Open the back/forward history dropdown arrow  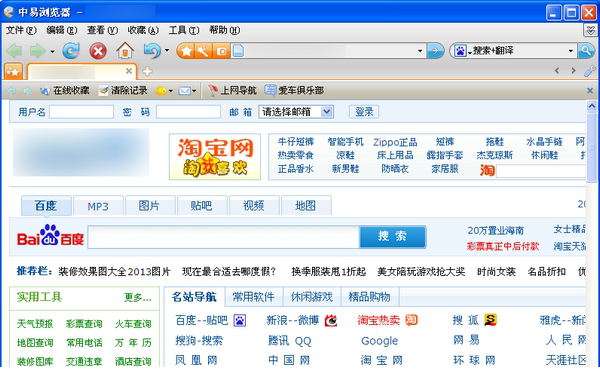coord(52,51)
